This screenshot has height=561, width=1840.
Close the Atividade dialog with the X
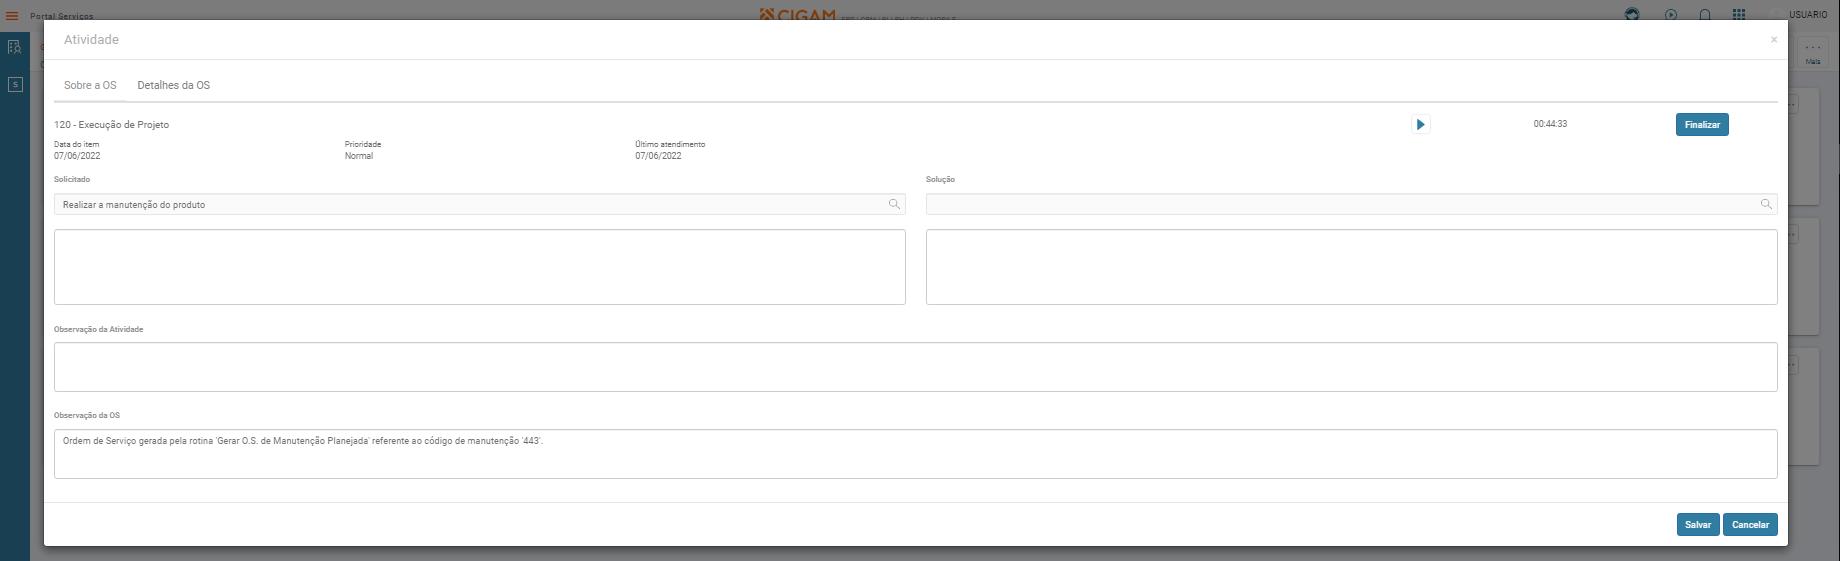pyautogui.click(x=1774, y=40)
